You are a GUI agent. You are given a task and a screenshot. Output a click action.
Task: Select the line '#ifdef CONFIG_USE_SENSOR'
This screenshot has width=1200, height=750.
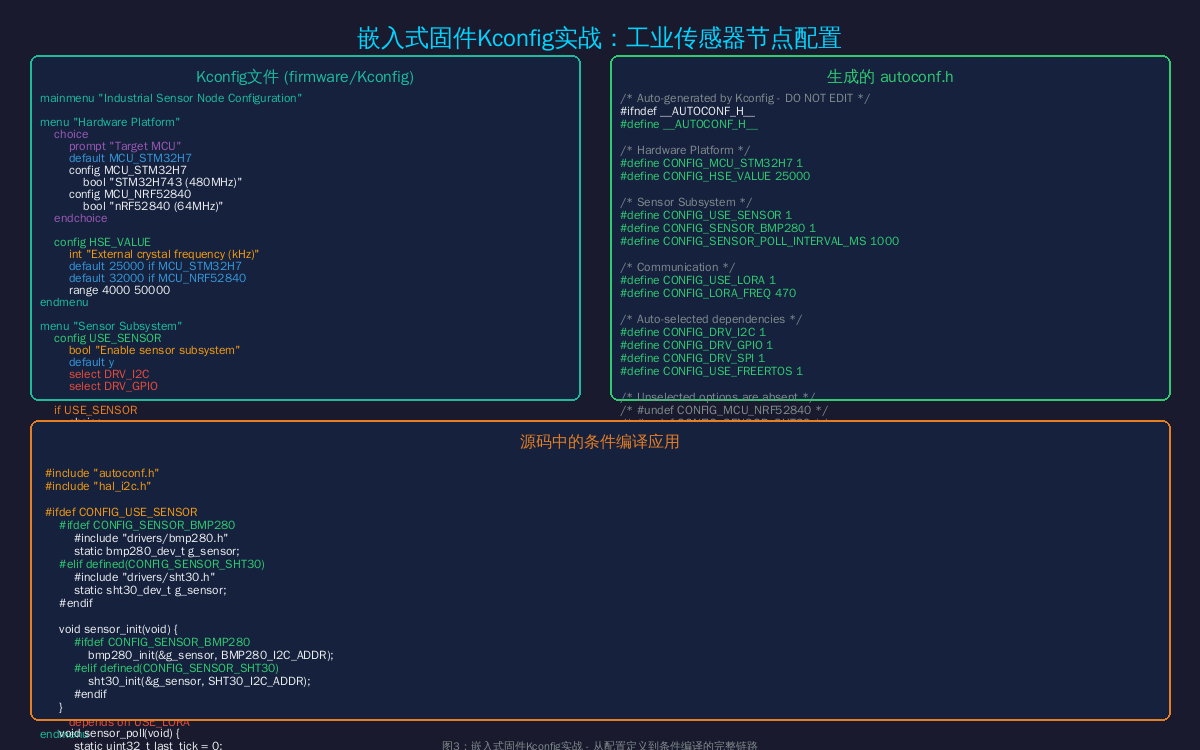tap(121, 512)
